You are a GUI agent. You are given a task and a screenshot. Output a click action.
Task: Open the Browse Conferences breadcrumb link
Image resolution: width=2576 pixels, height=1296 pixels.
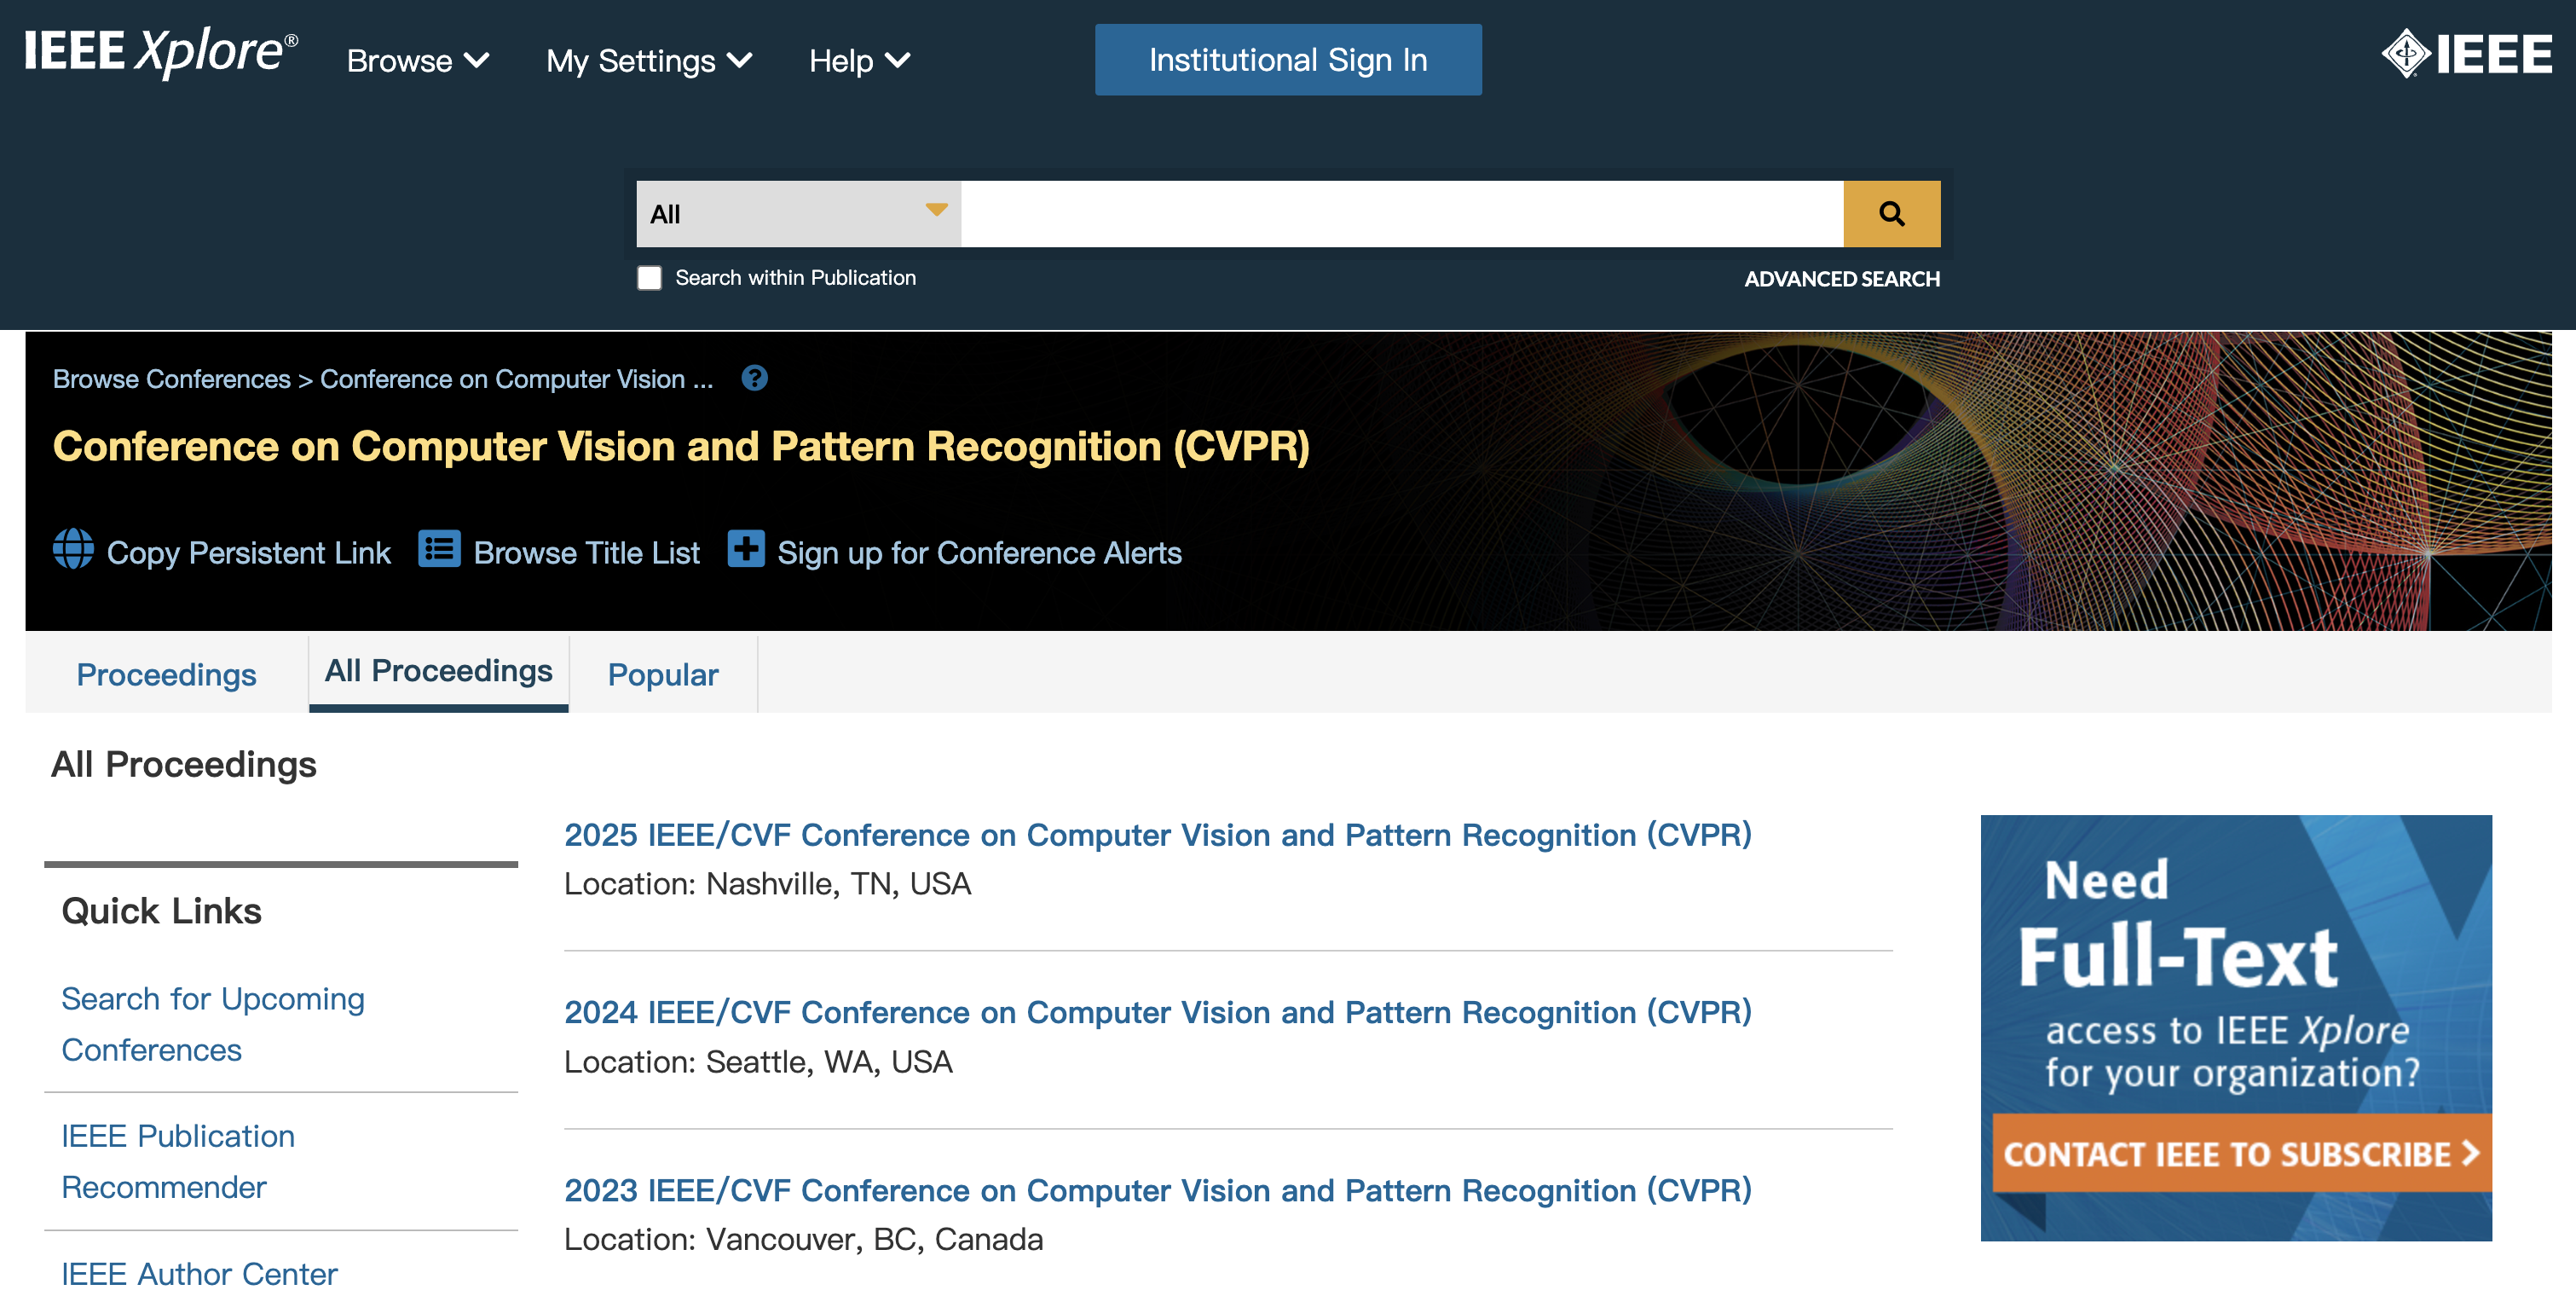171,379
